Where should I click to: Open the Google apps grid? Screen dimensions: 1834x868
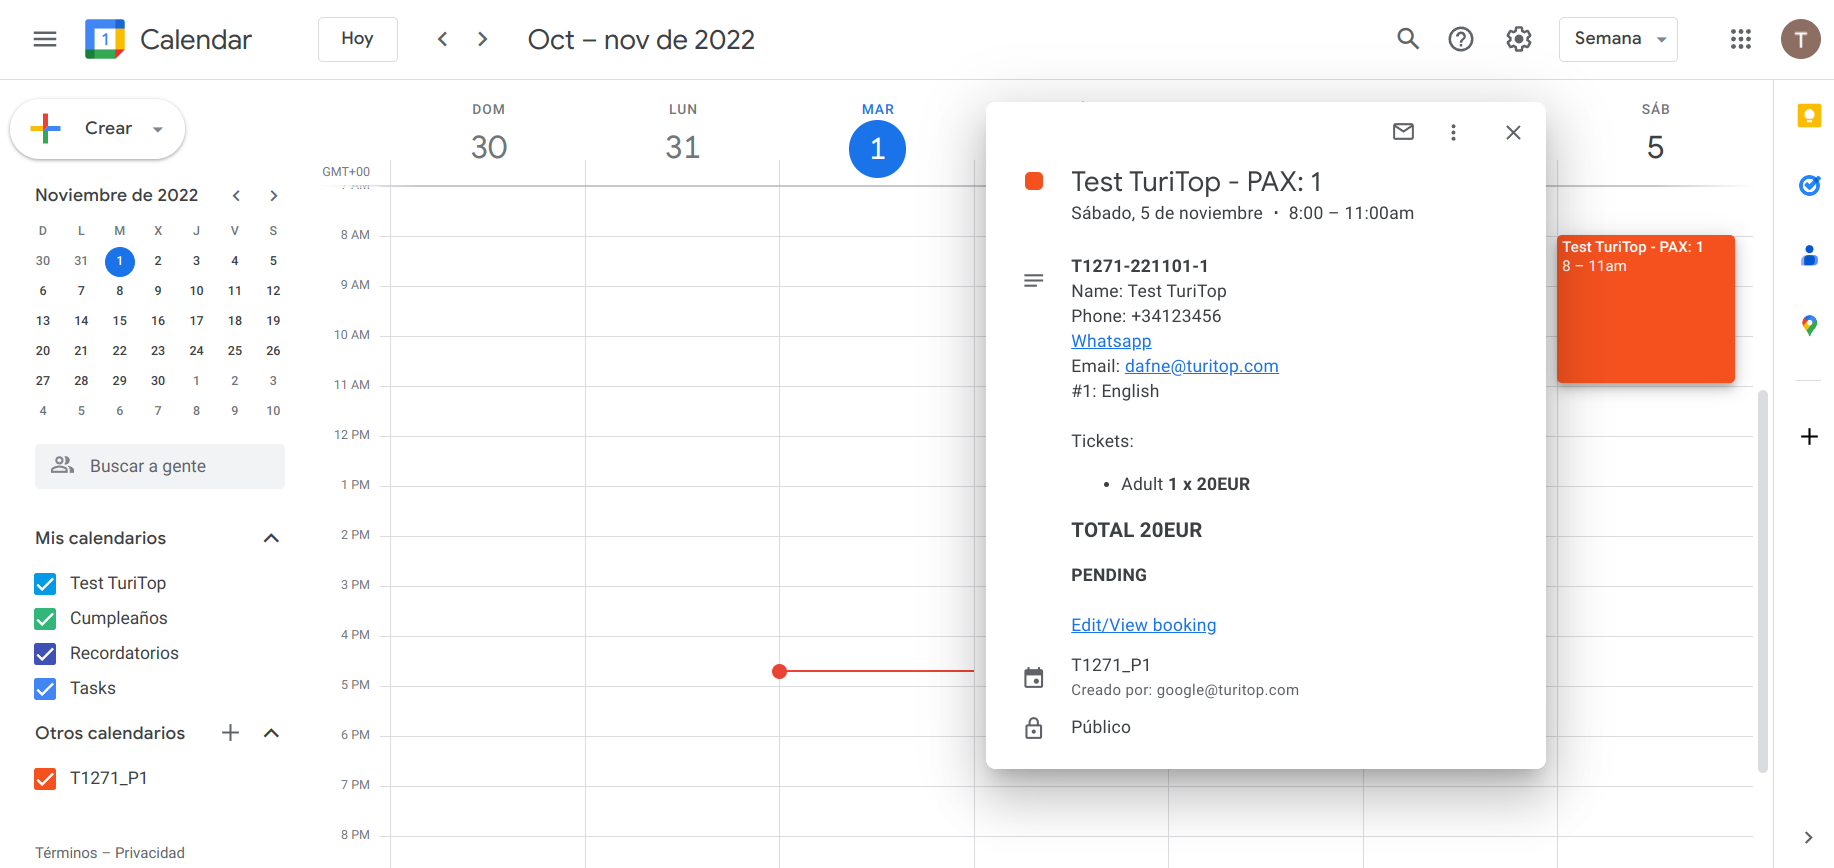pyautogui.click(x=1740, y=39)
